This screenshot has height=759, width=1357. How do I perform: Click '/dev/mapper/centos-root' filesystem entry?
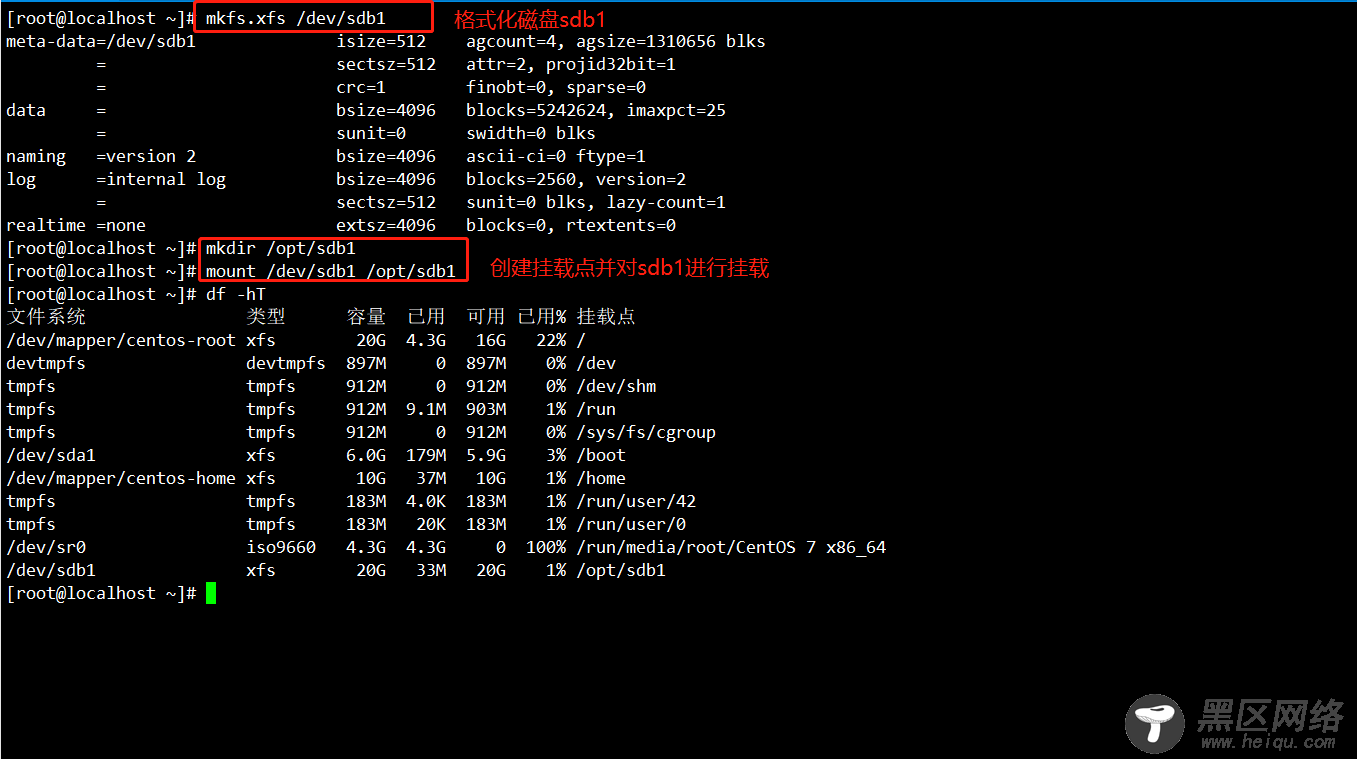pyautogui.click(x=121, y=340)
